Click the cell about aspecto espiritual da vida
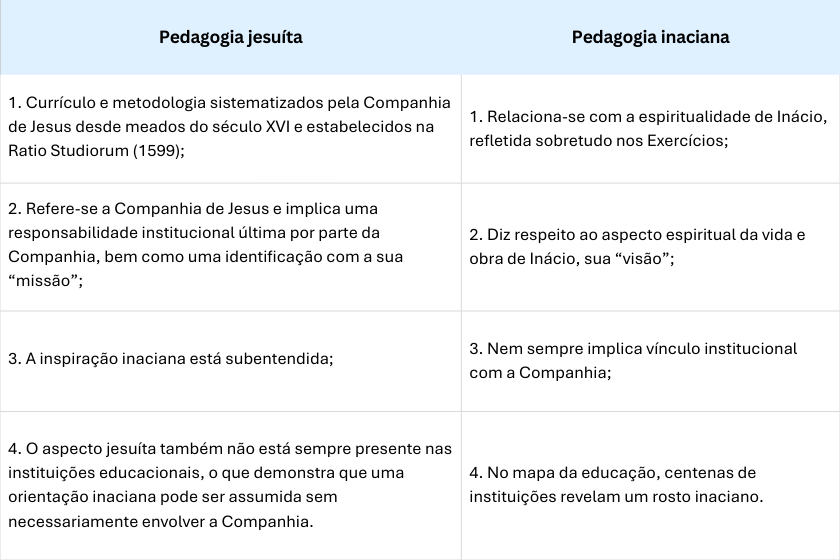840x560 pixels. pos(648,246)
